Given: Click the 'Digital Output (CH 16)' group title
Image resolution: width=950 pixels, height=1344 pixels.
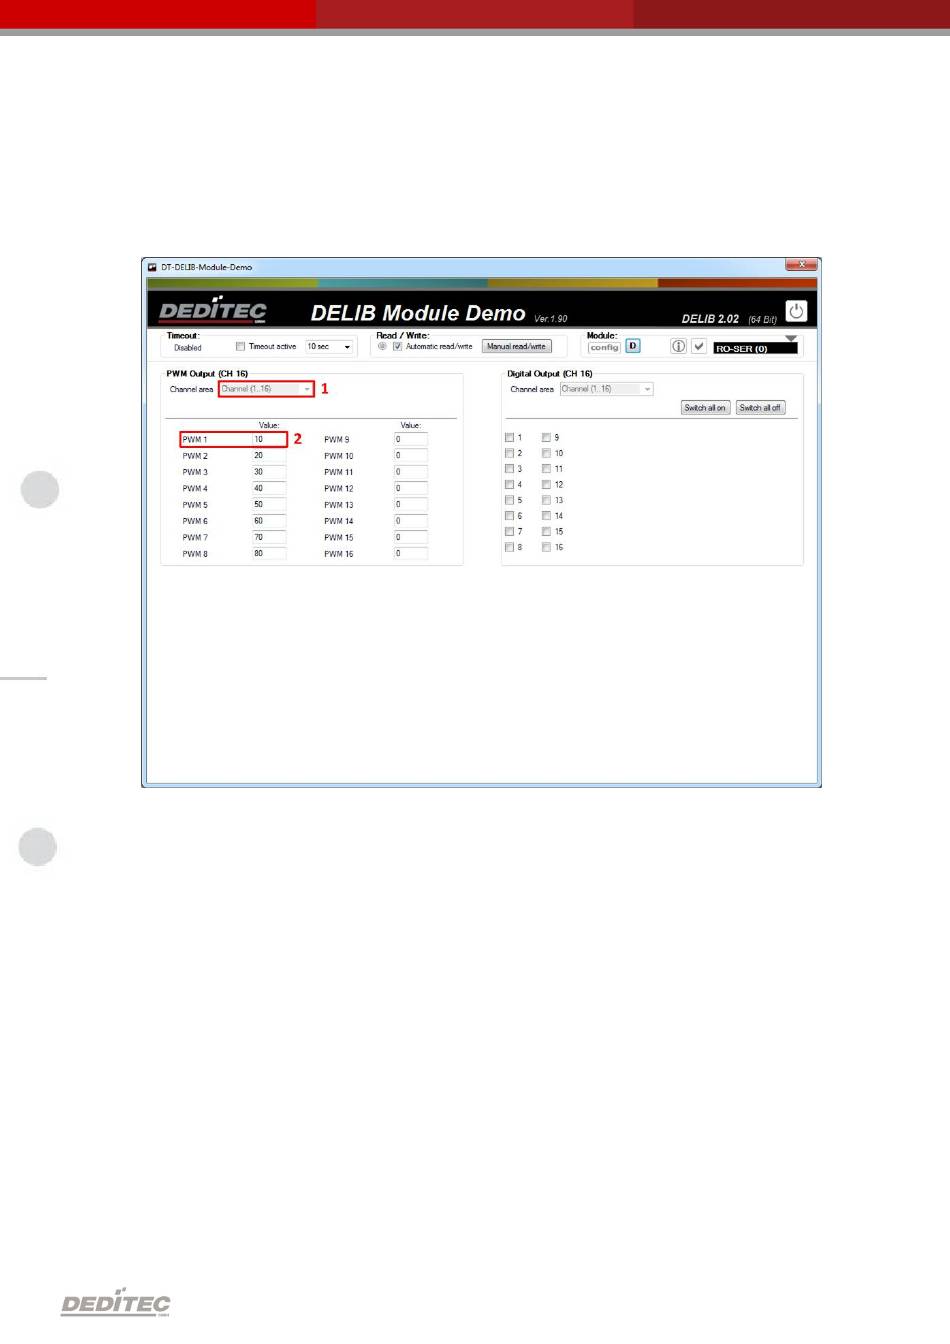Looking at the screenshot, I should pos(549,374).
